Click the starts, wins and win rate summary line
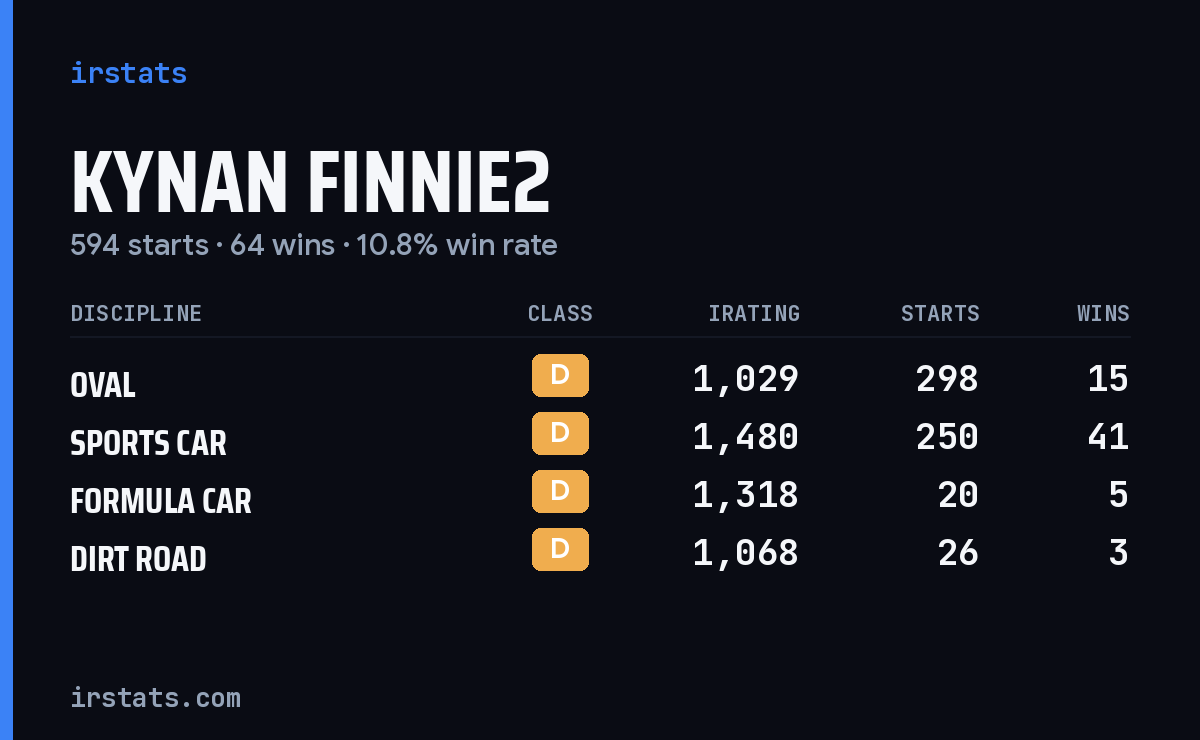Image resolution: width=1200 pixels, height=740 pixels. point(314,245)
